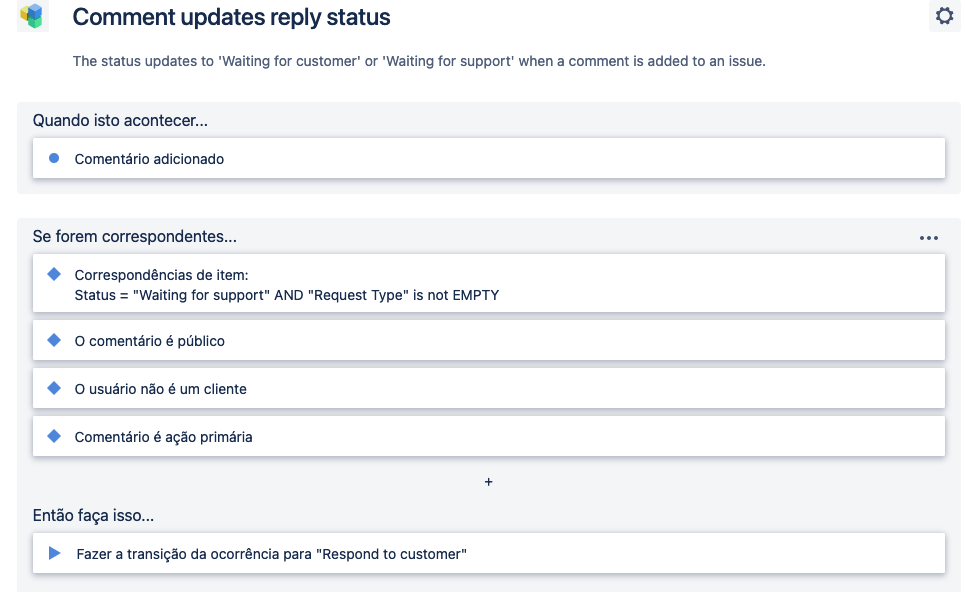Click the rule description text
This screenshot has width=966, height=592.
(x=418, y=61)
